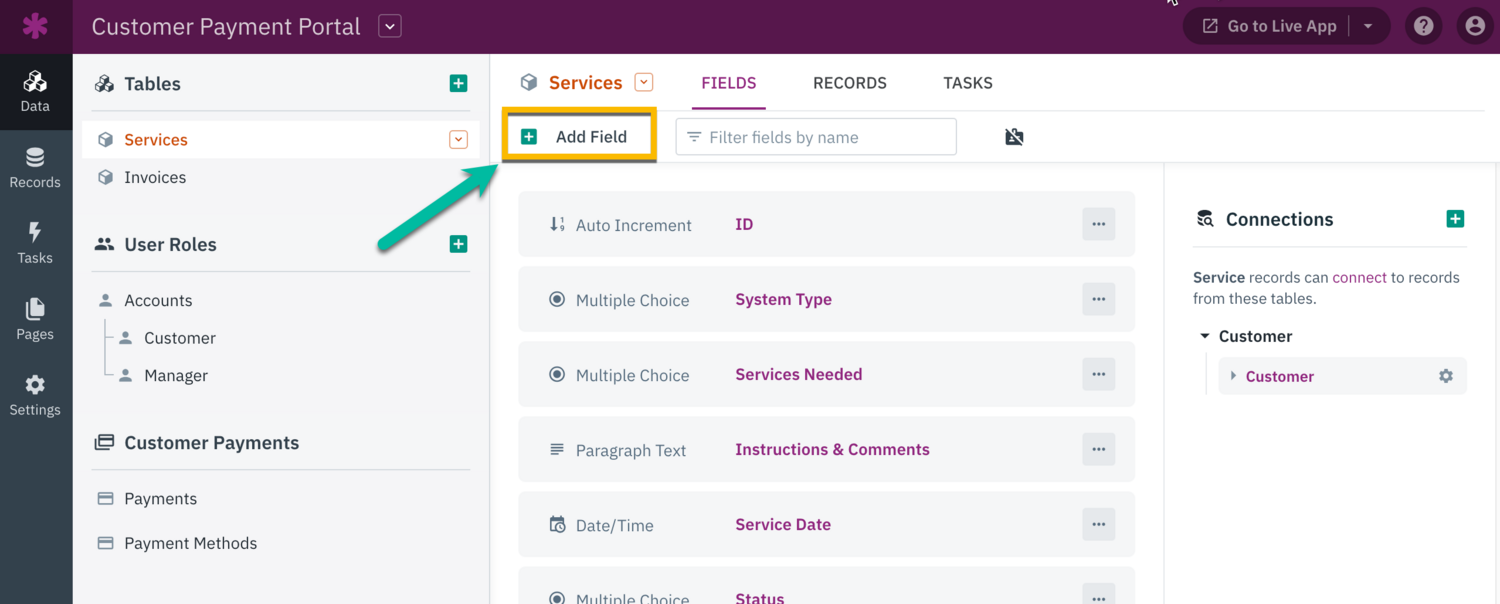Screen dimensions: 1500x604
Task: Switch to the RECORDS tab
Action: click(849, 83)
